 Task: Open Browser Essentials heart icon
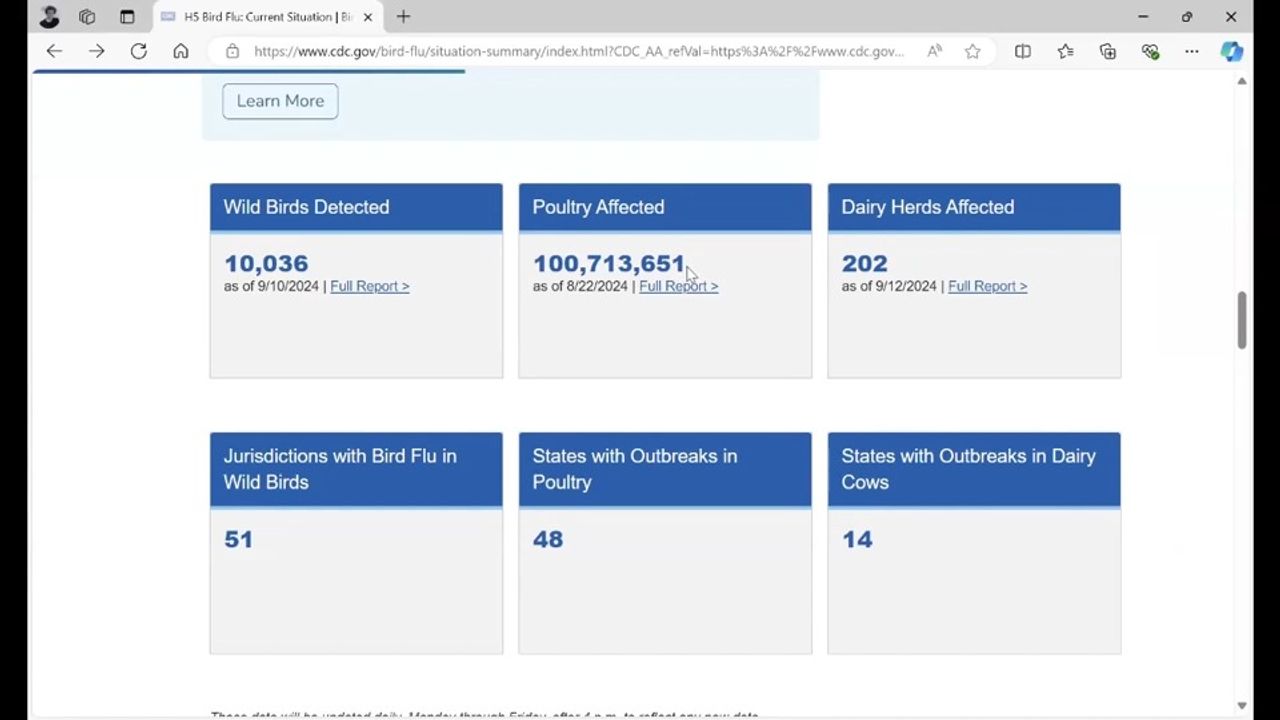1150,51
